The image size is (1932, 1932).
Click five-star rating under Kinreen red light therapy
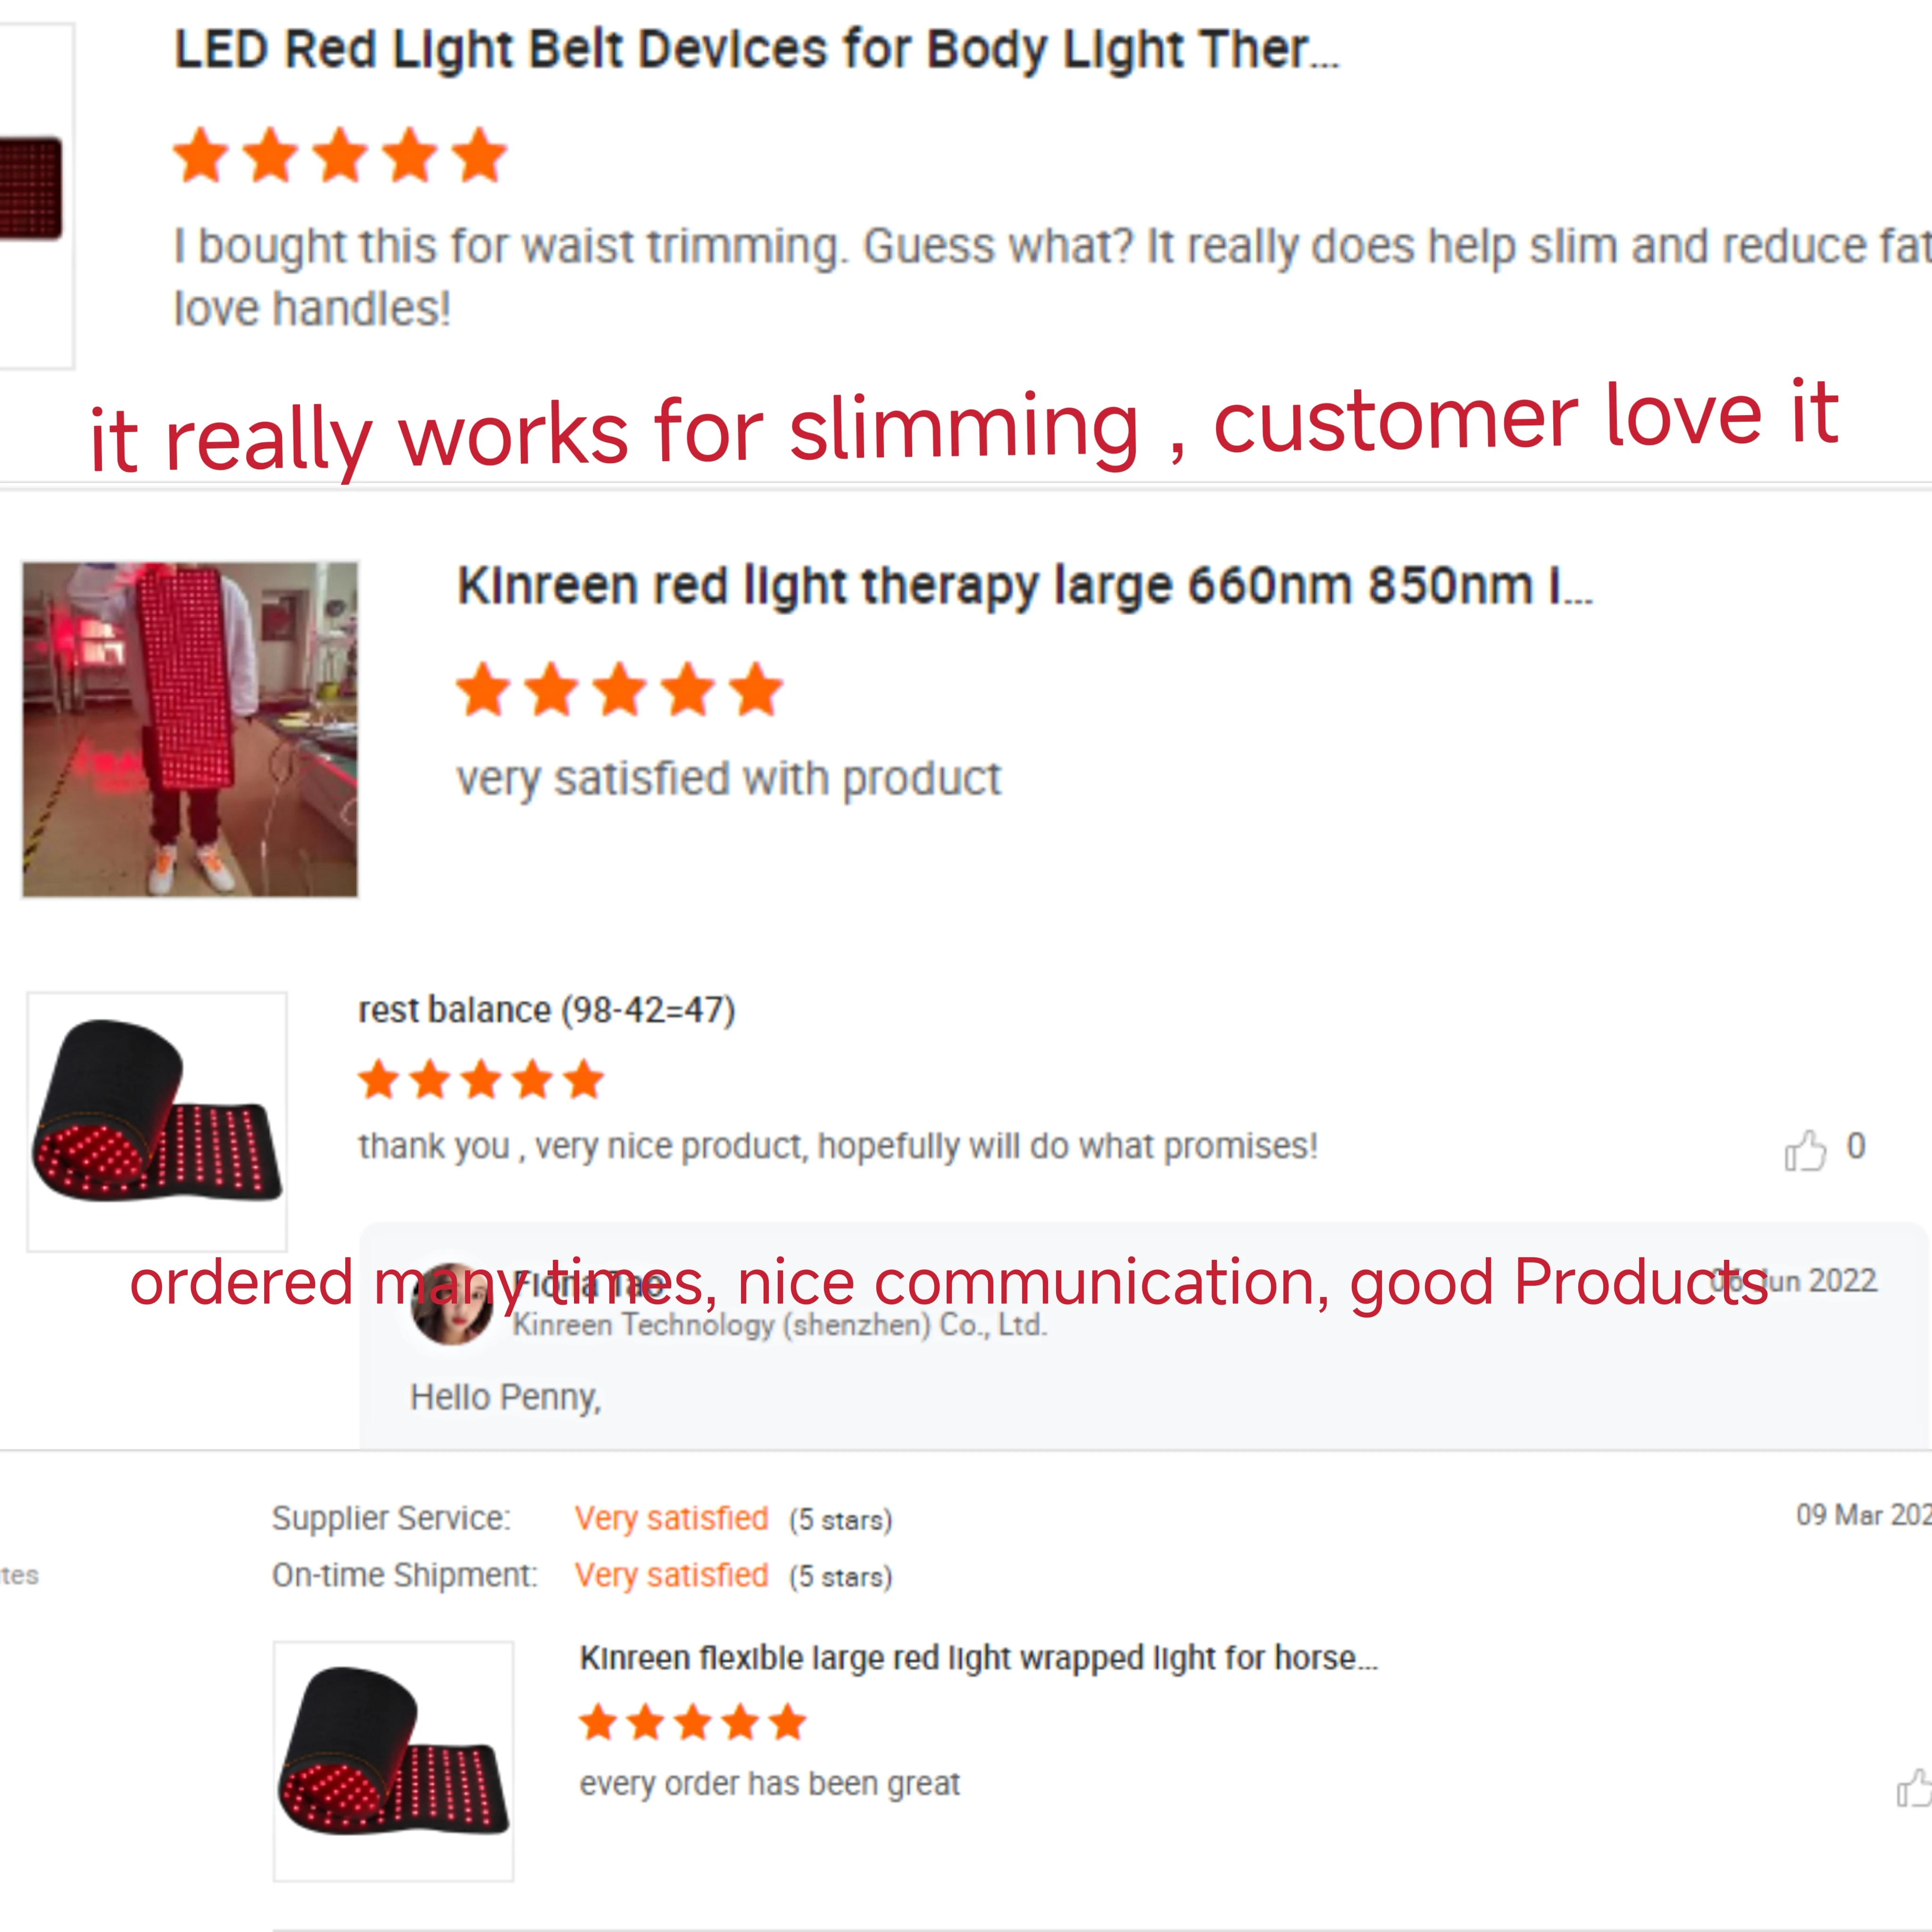[x=619, y=690]
